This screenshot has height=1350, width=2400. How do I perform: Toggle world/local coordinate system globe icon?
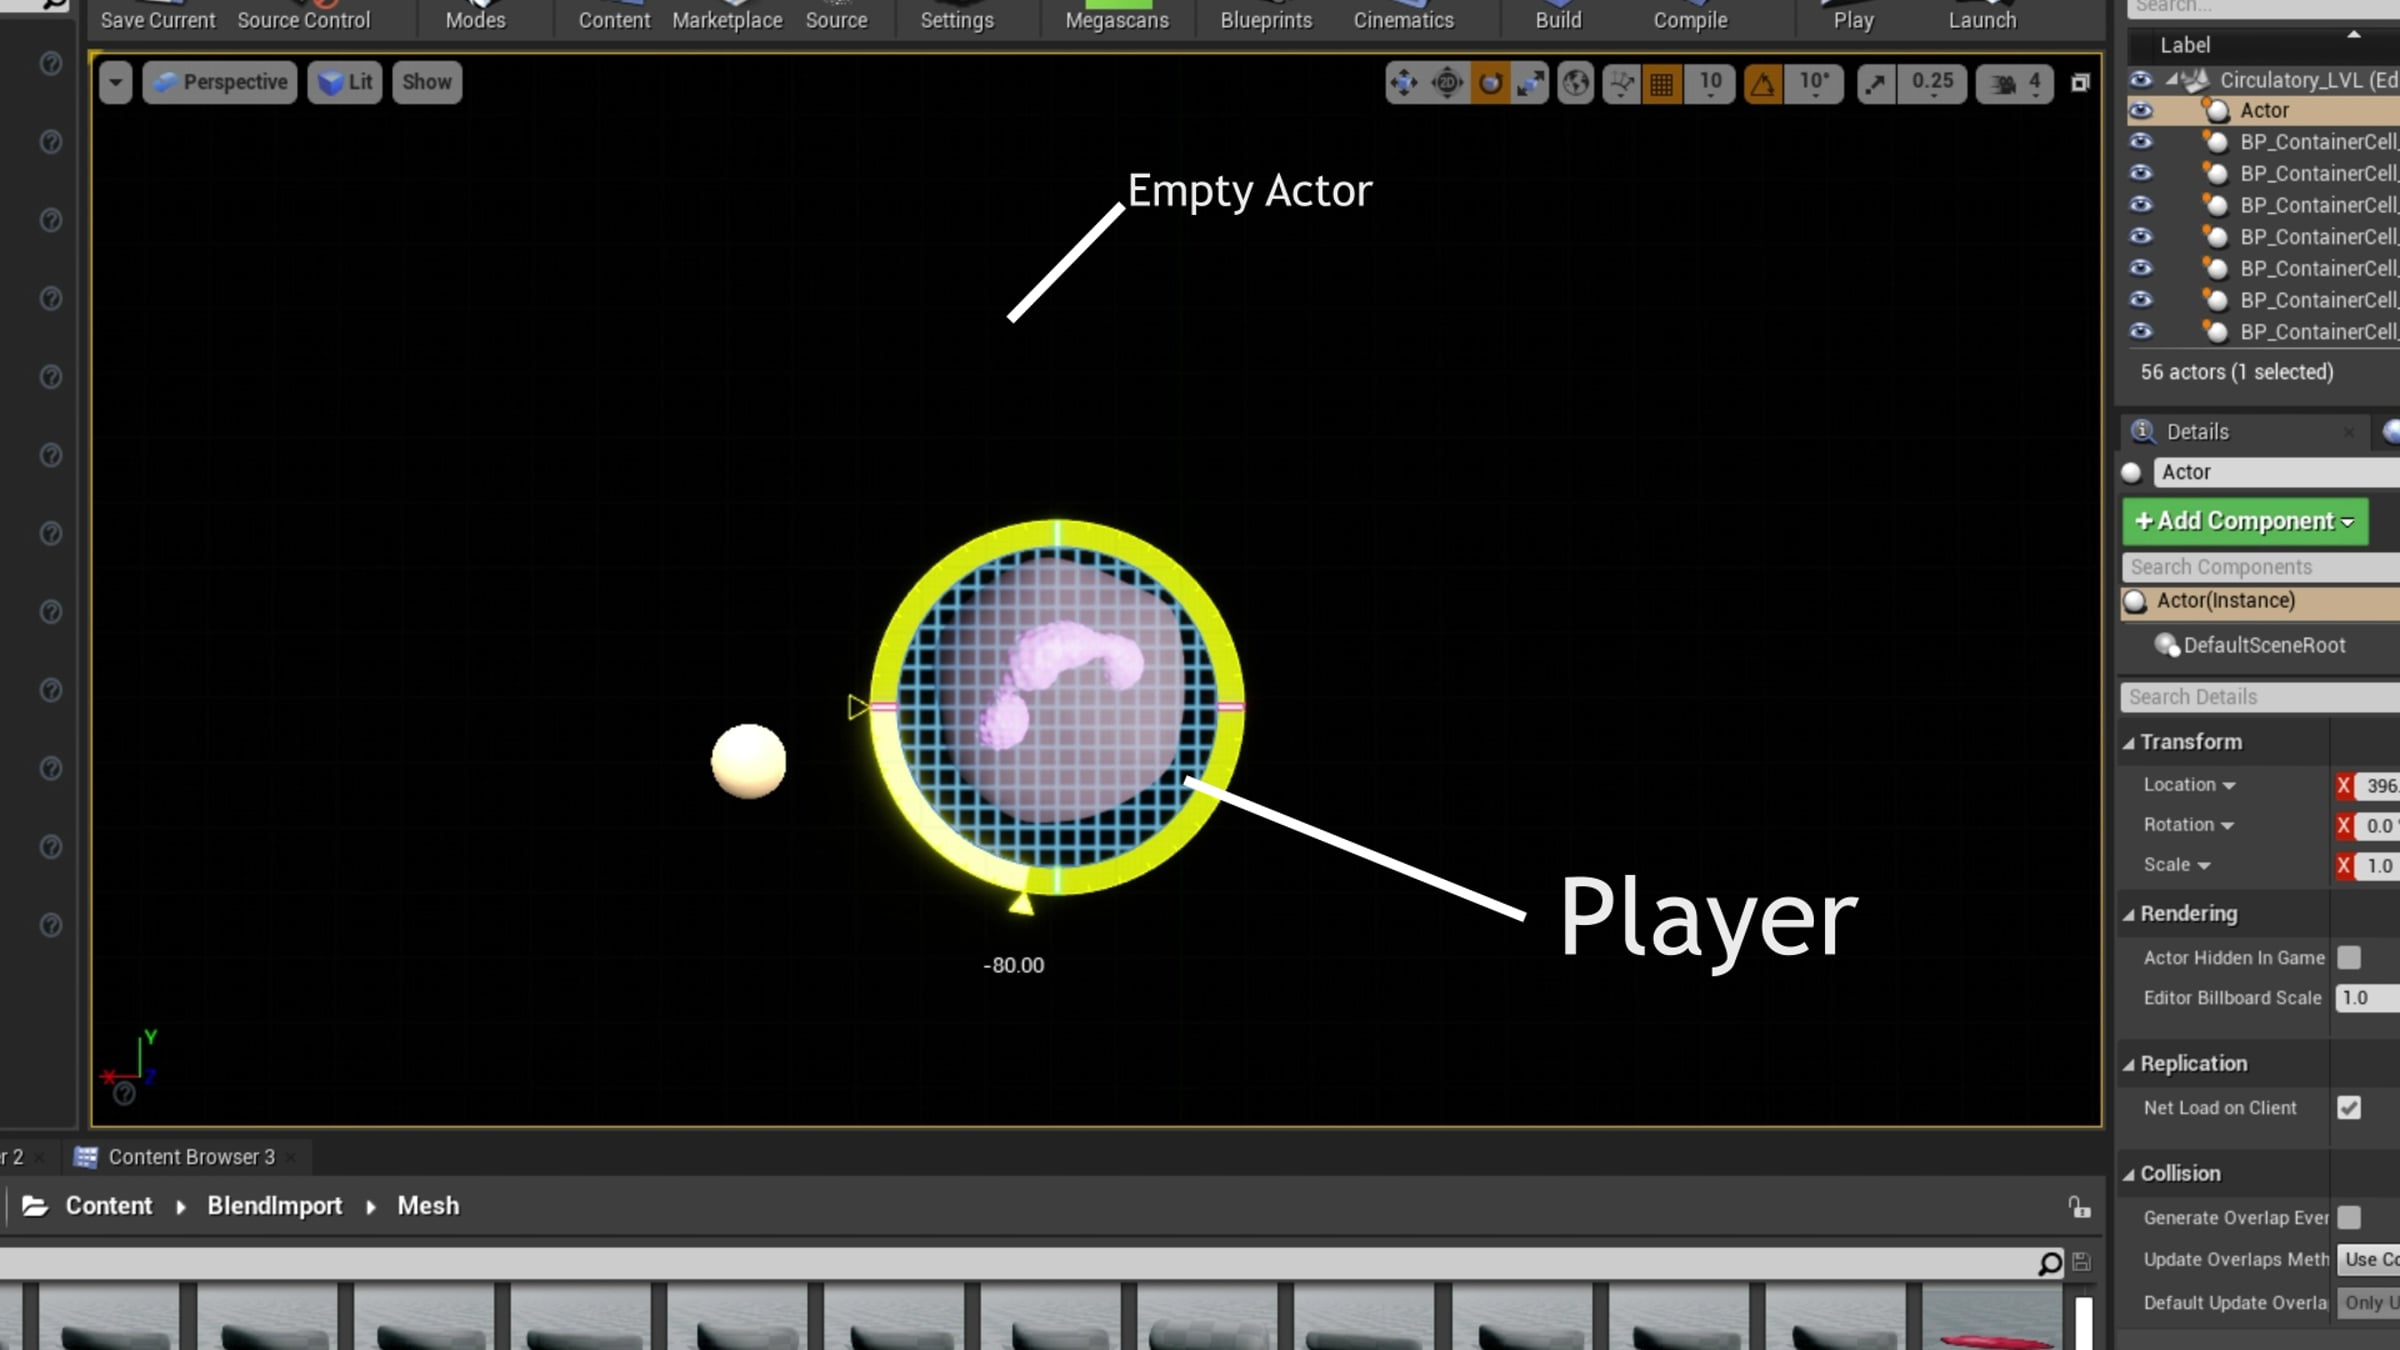1576,83
